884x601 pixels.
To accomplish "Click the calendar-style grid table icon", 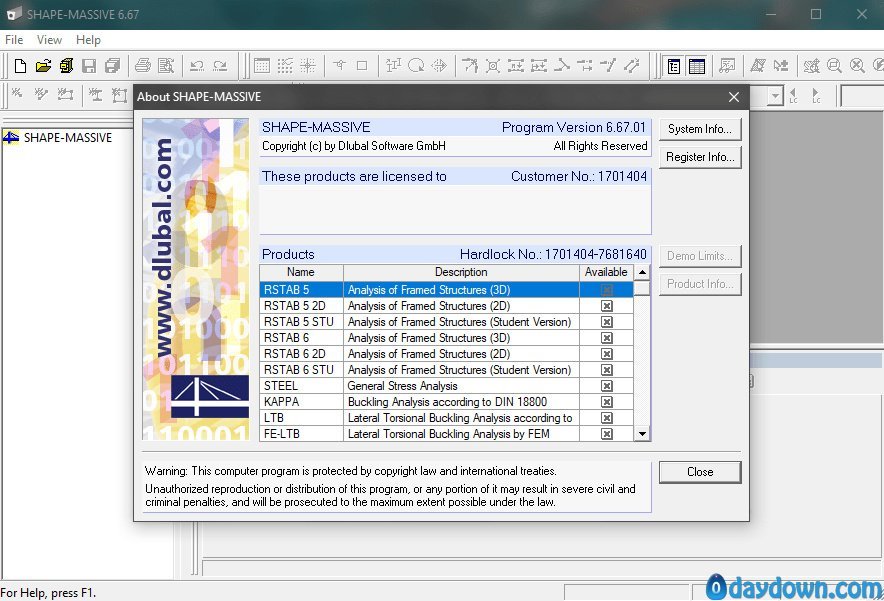I will coord(262,66).
